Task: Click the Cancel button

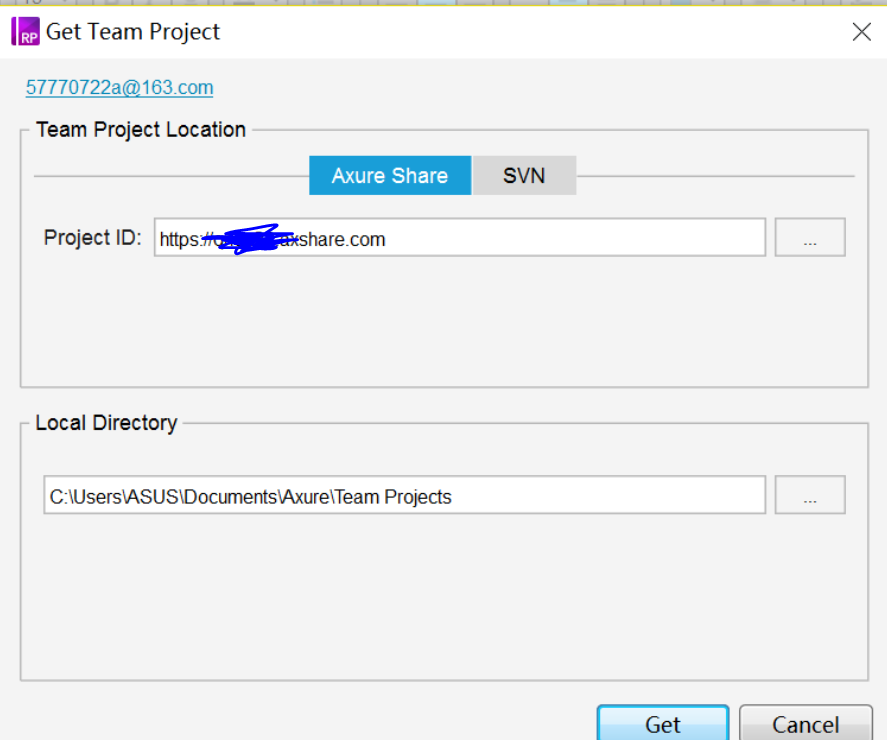Action: [x=806, y=723]
